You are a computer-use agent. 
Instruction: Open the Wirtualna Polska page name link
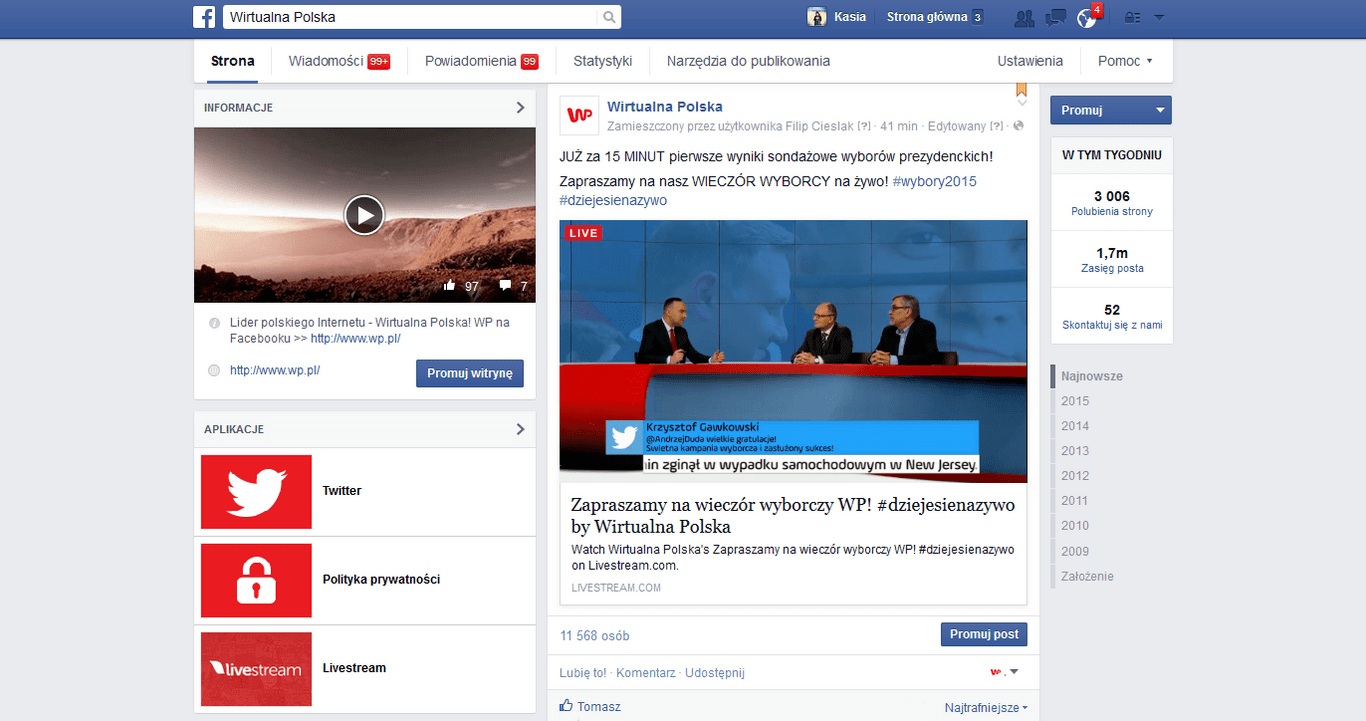coord(665,107)
